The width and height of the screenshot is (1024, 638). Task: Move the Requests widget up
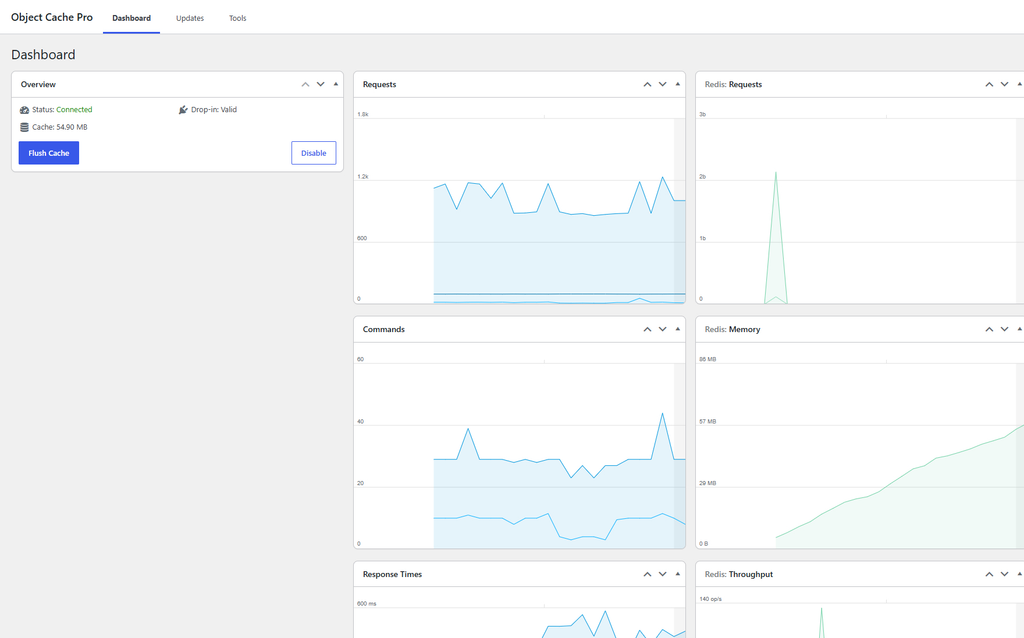point(647,84)
